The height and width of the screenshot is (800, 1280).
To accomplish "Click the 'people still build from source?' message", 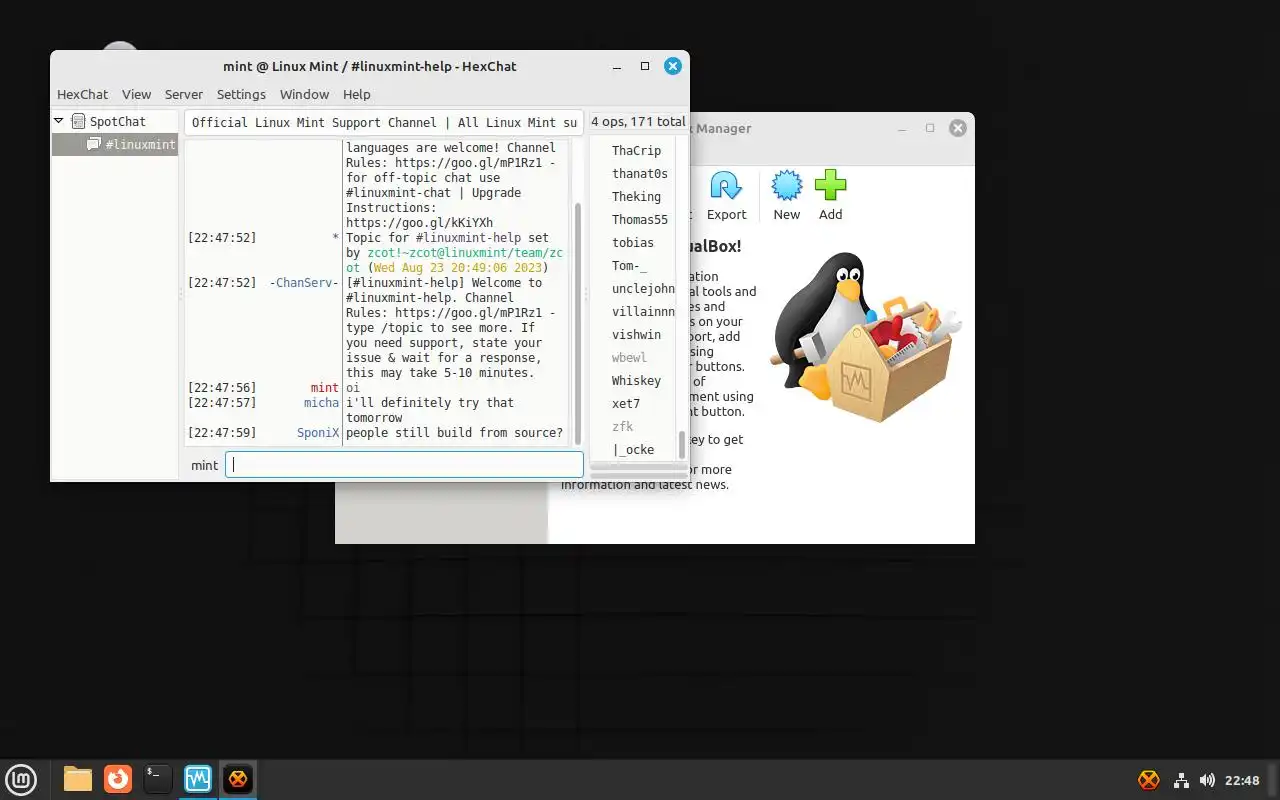I will (x=454, y=433).
